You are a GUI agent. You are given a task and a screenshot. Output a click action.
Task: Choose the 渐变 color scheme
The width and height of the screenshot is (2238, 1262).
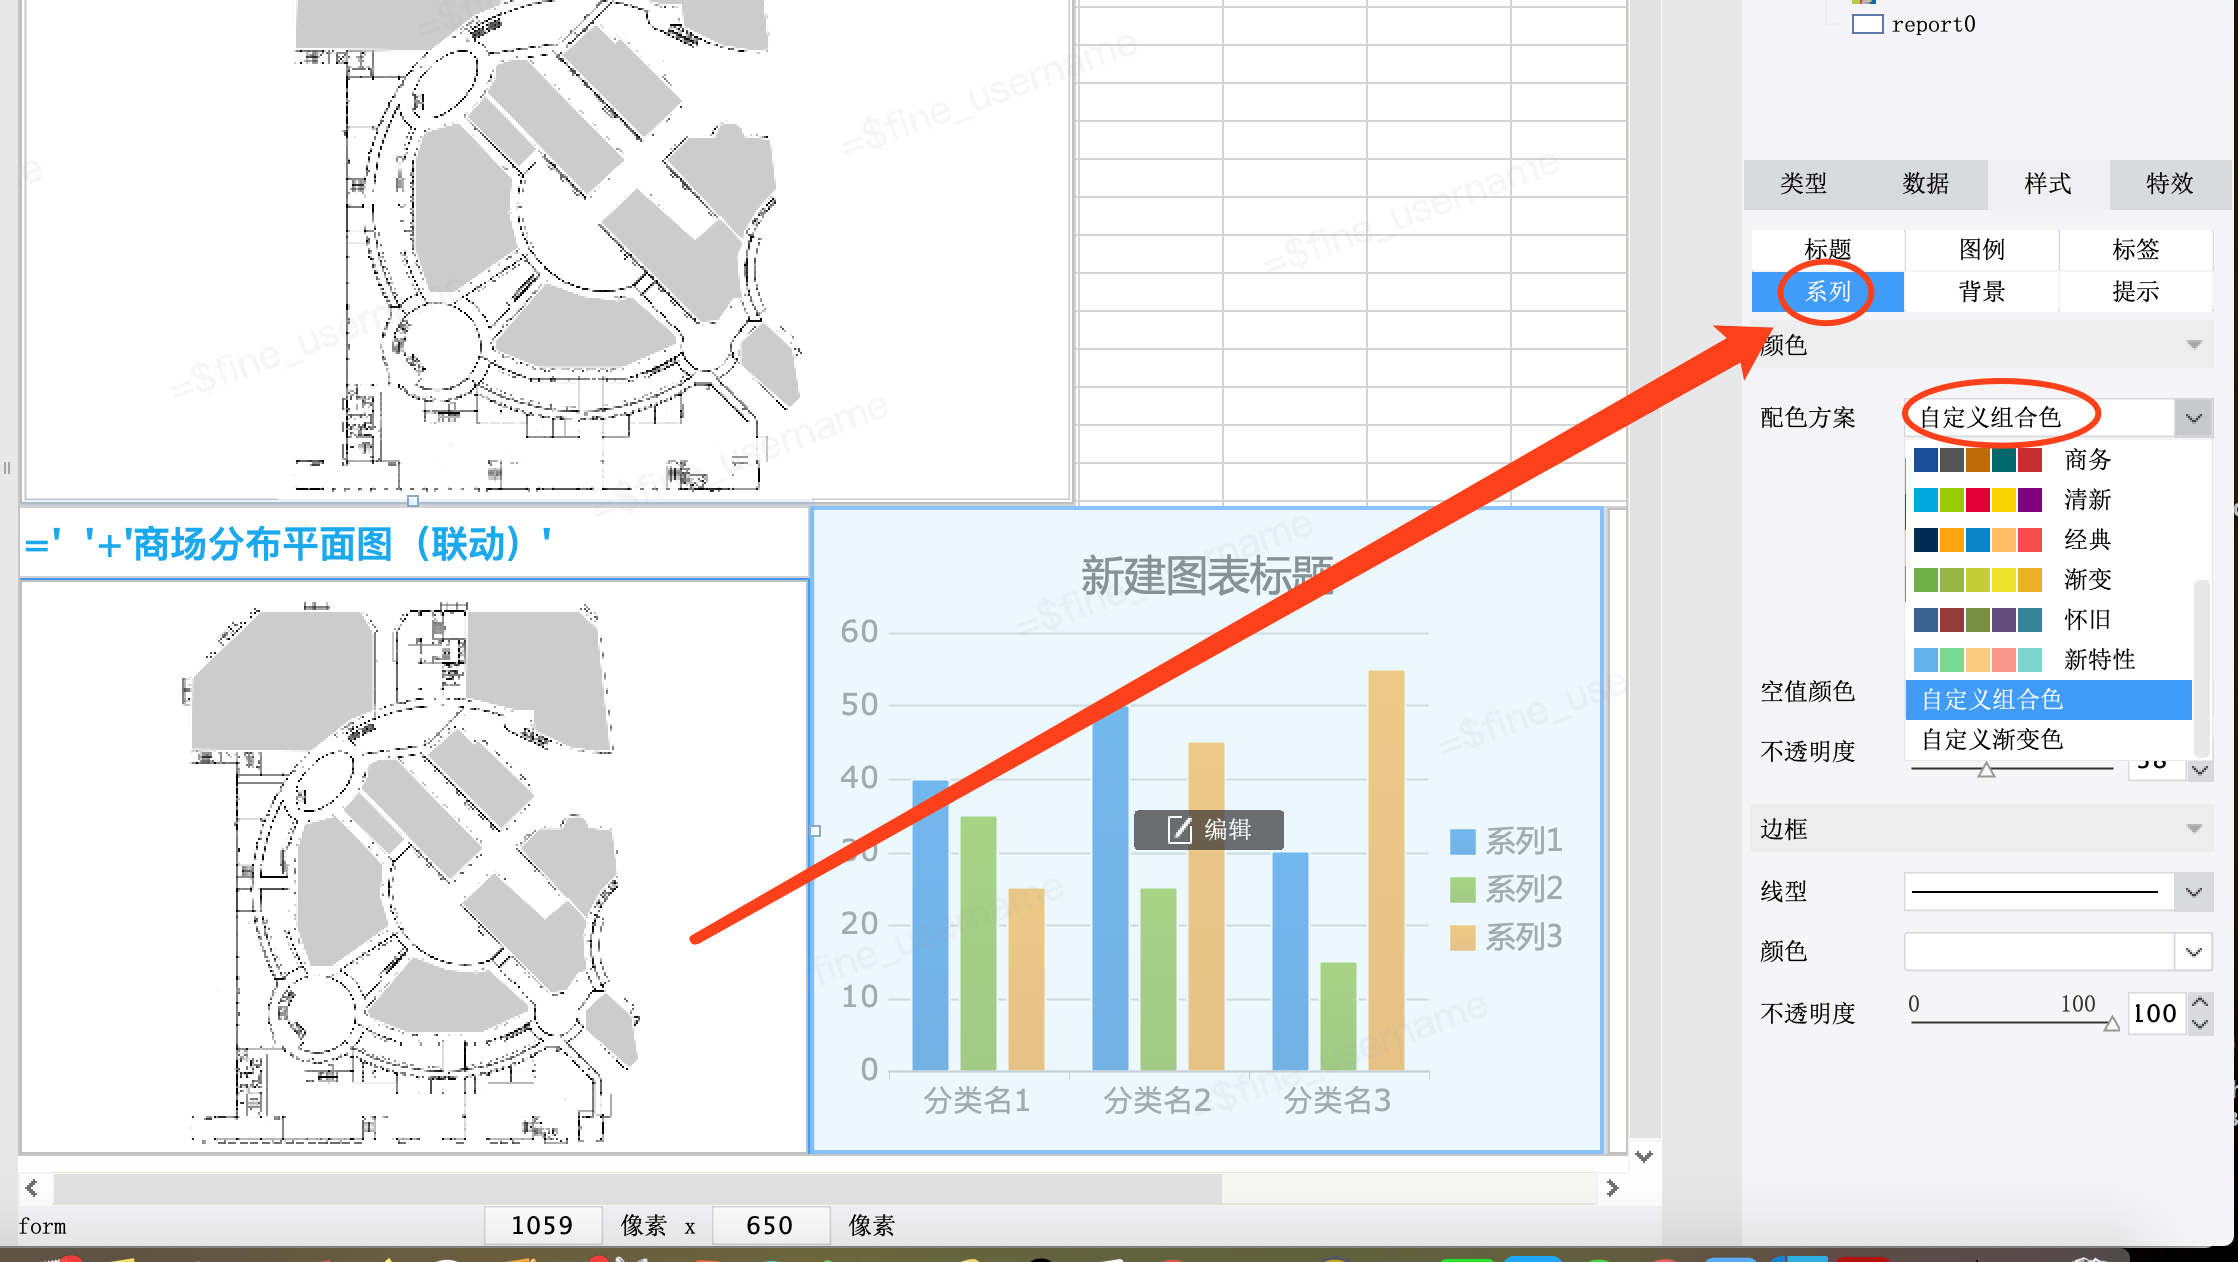click(2048, 580)
